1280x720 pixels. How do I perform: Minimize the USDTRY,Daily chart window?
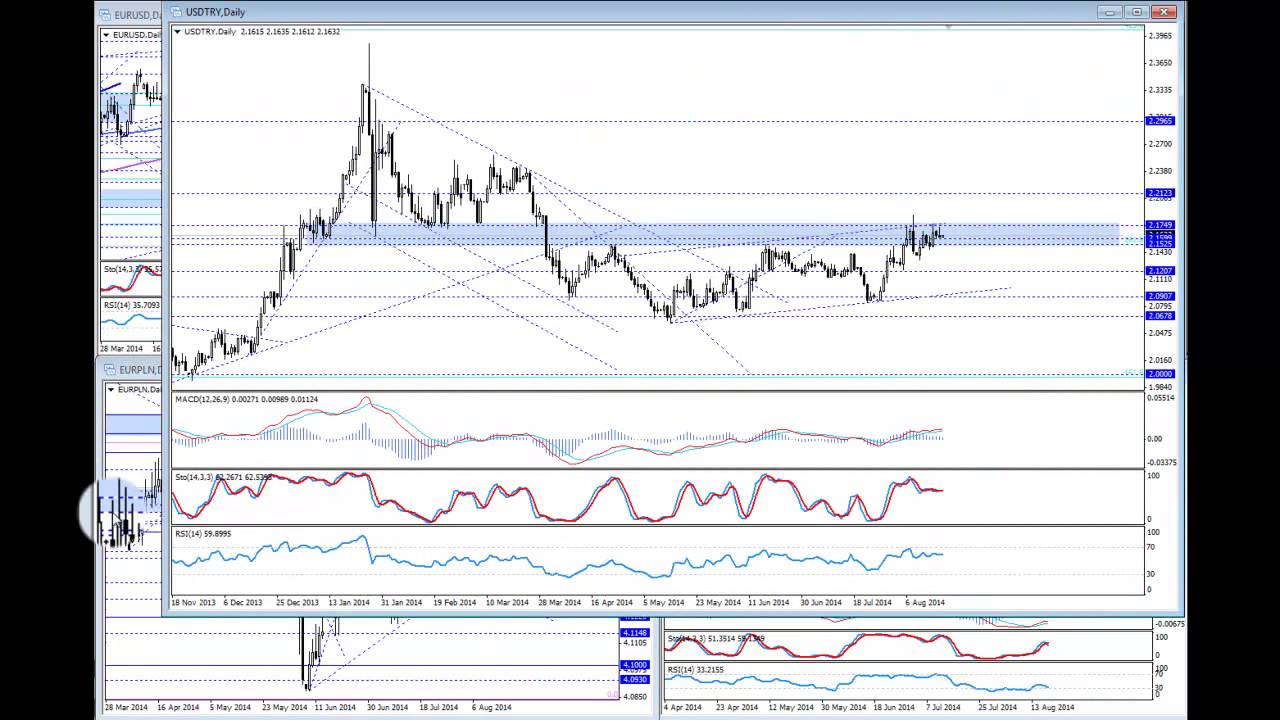click(1110, 12)
